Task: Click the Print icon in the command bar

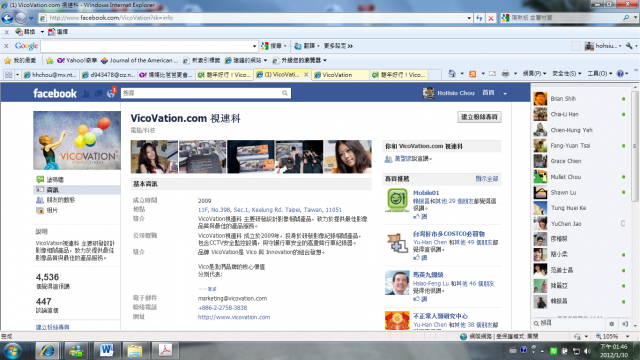Action: (x=505, y=74)
